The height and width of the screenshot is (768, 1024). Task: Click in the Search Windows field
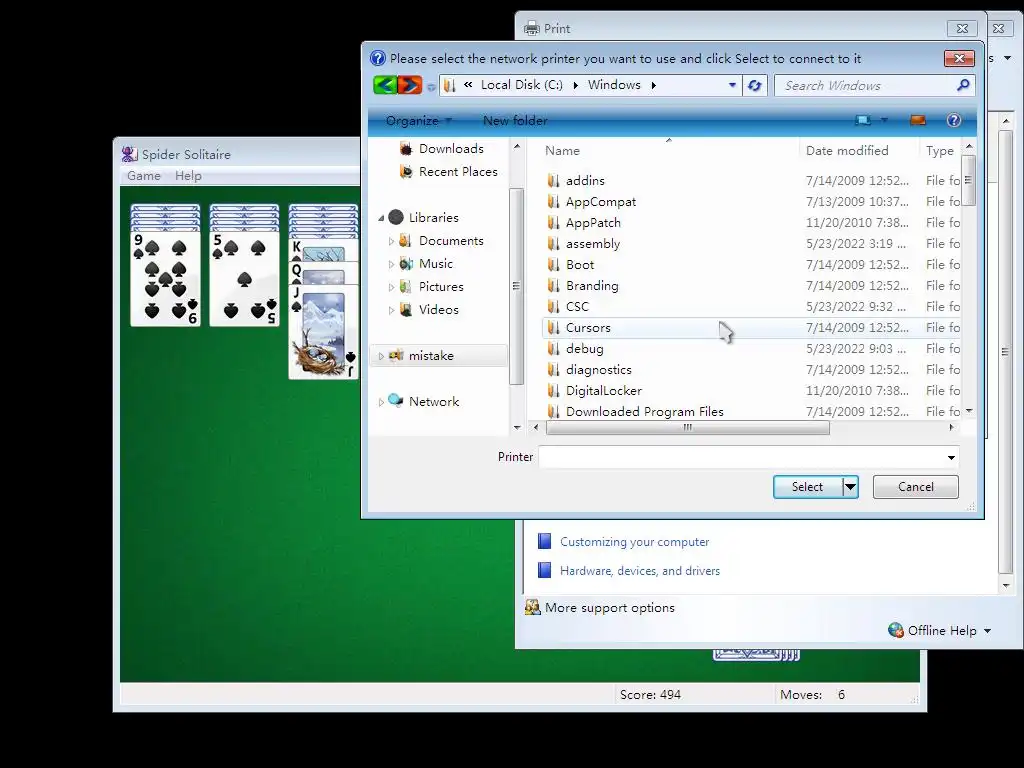pos(864,86)
